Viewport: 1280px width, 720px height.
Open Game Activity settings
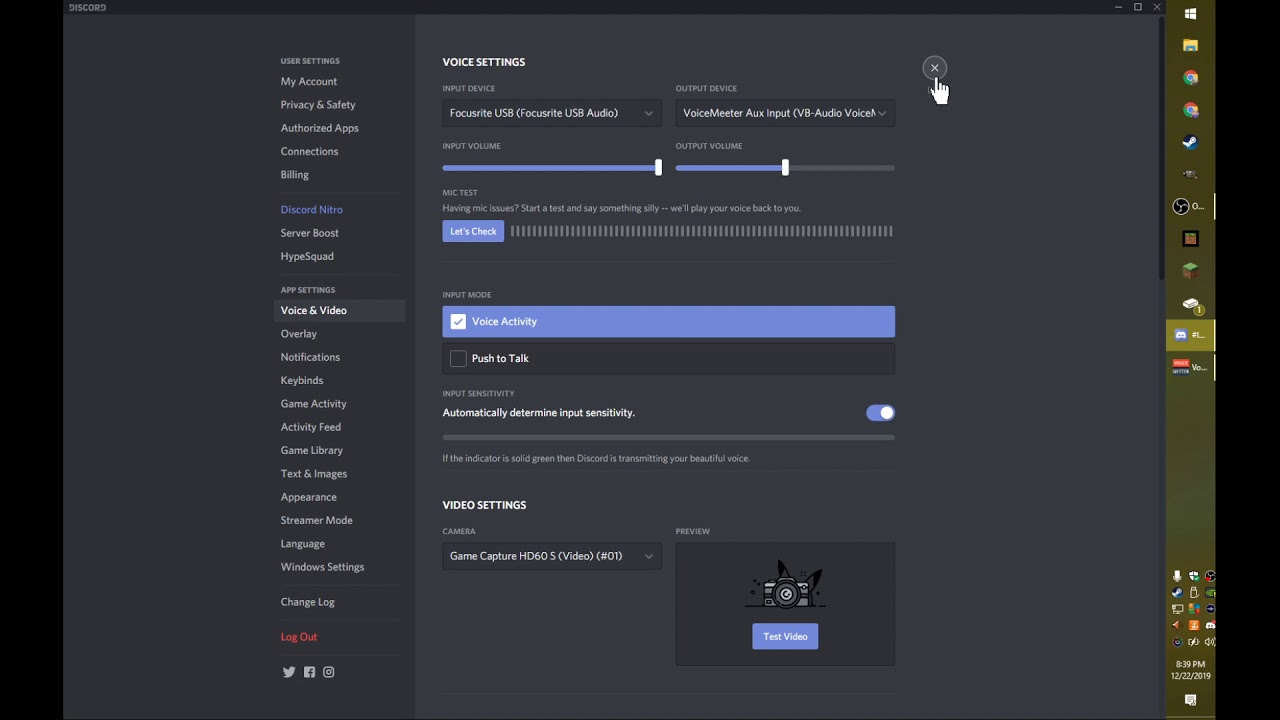tap(314, 404)
